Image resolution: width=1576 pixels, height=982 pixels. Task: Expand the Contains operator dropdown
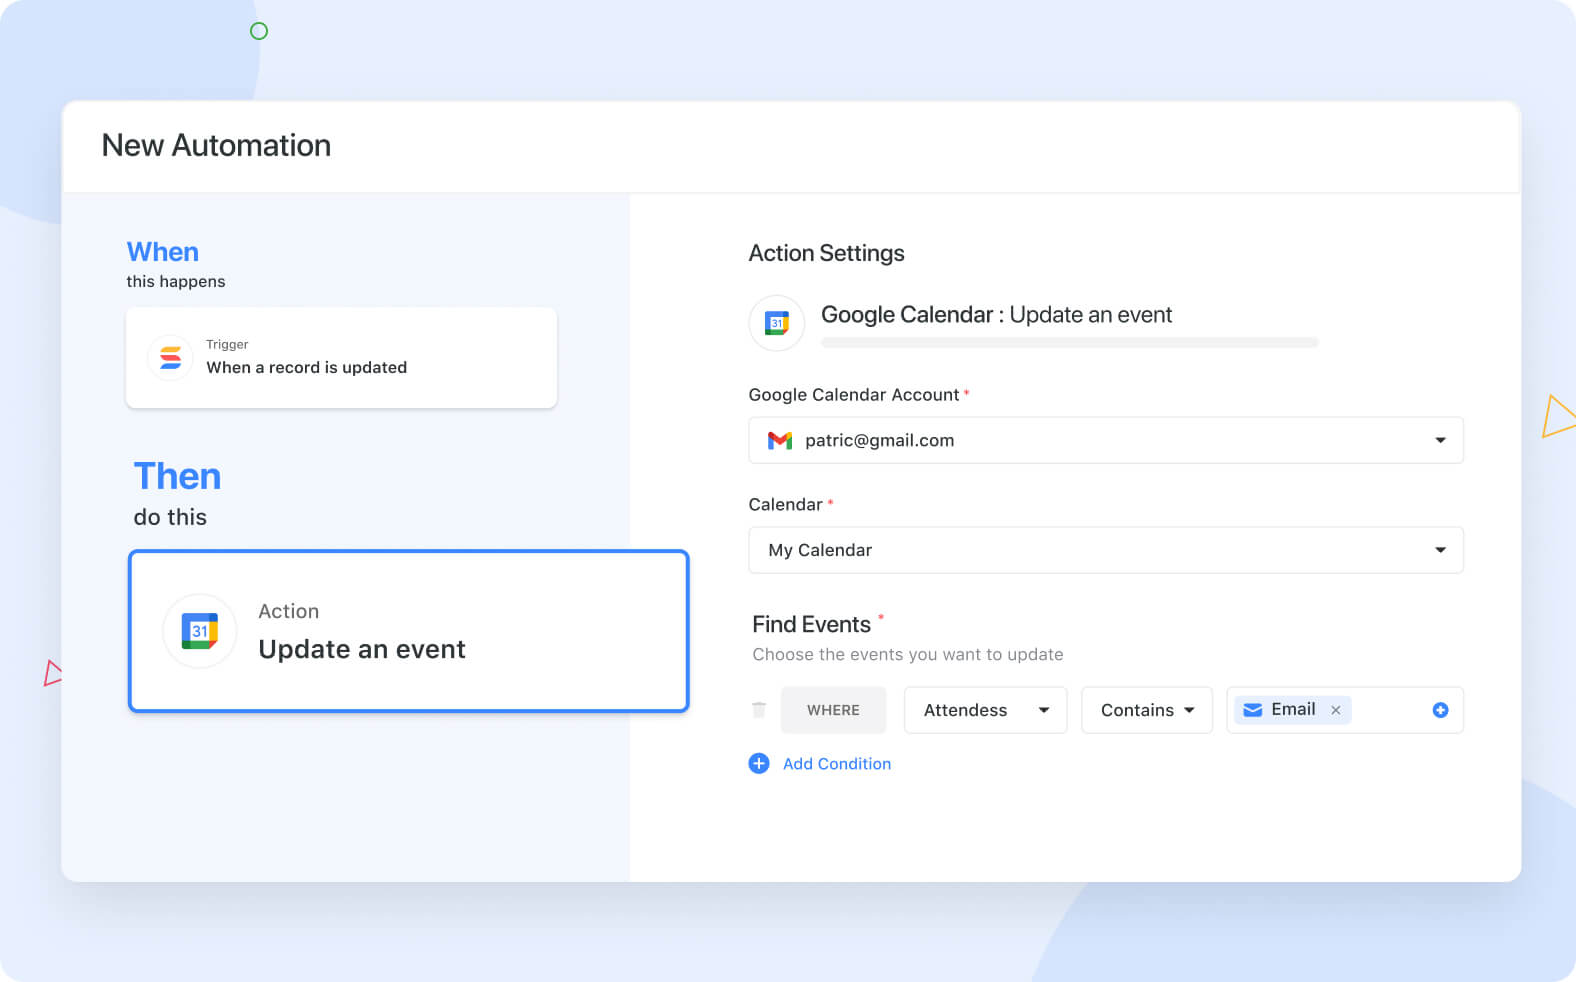1147,710
